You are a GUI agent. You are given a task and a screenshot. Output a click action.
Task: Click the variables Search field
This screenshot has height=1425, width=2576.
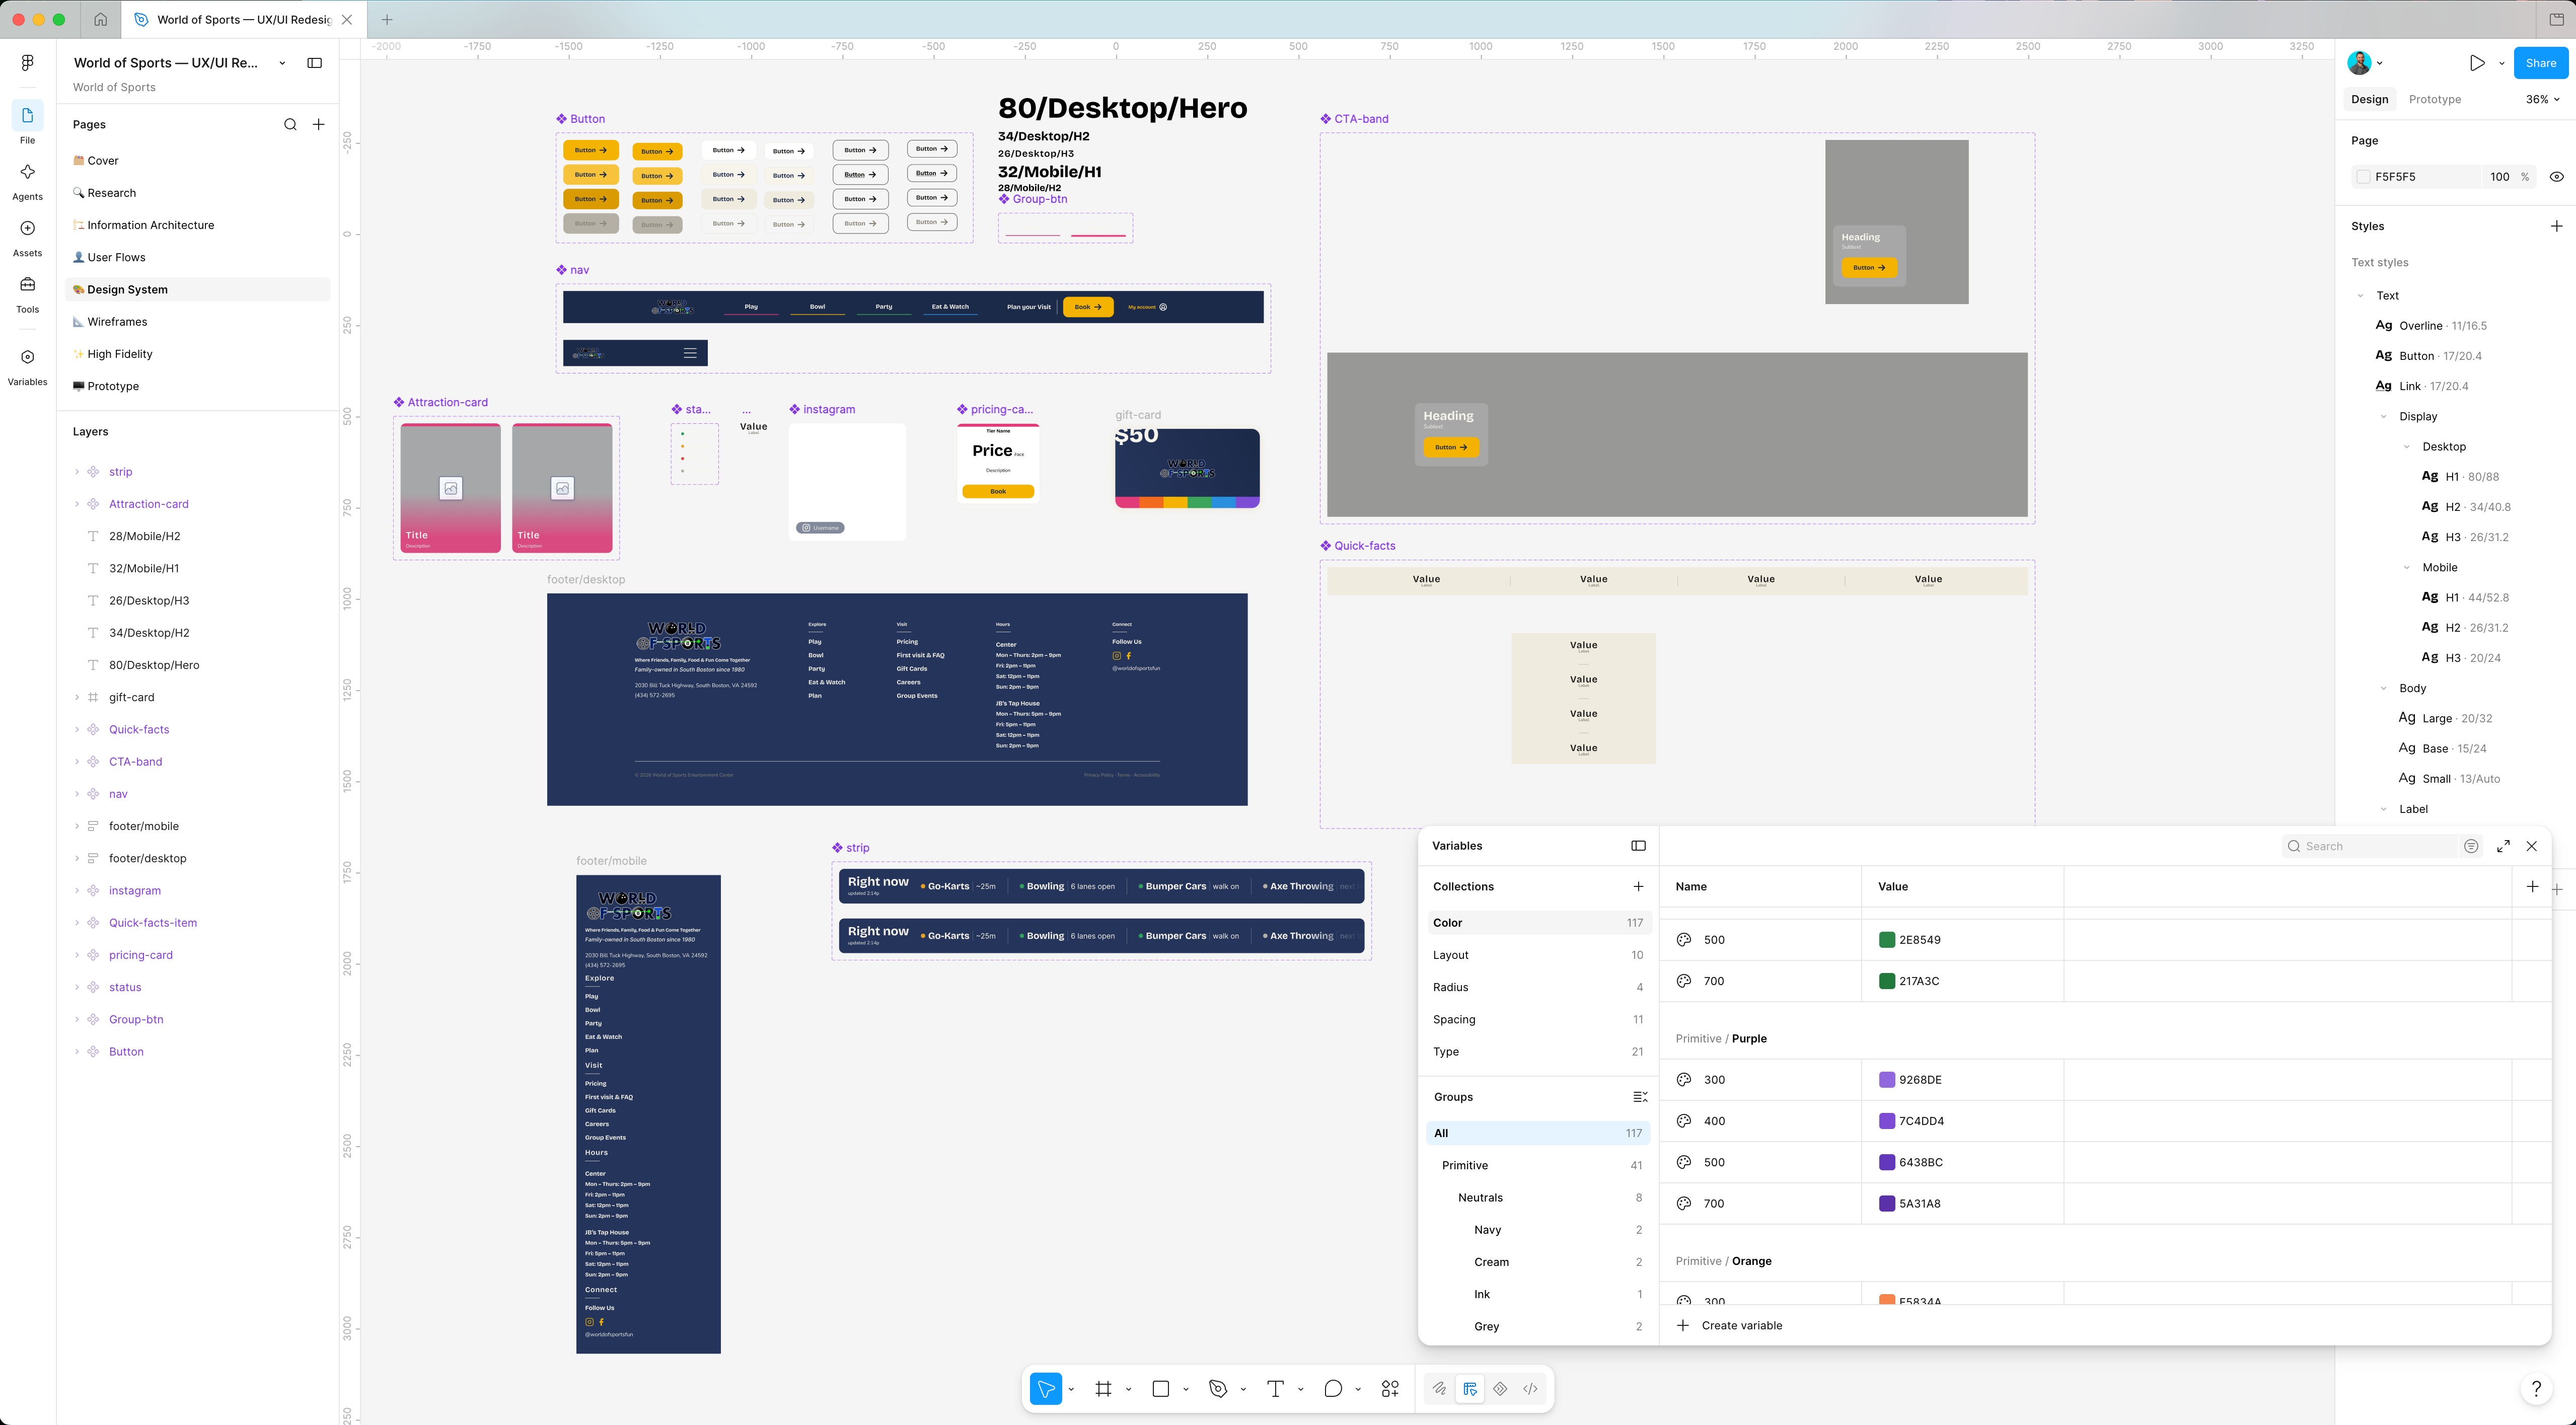click(x=2370, y=846)
